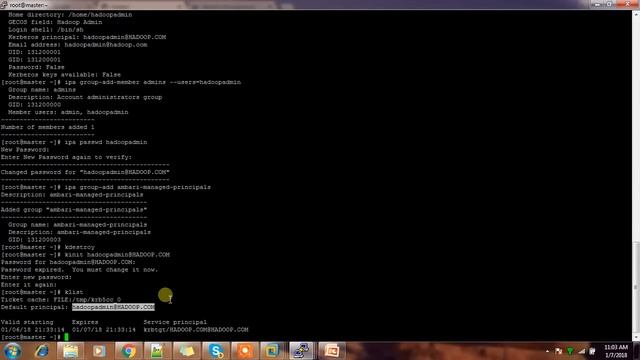Click 'Login shell: /bin/sh' line
The height and width of the screenshot is (360, 640).
(x=46, y=29)
